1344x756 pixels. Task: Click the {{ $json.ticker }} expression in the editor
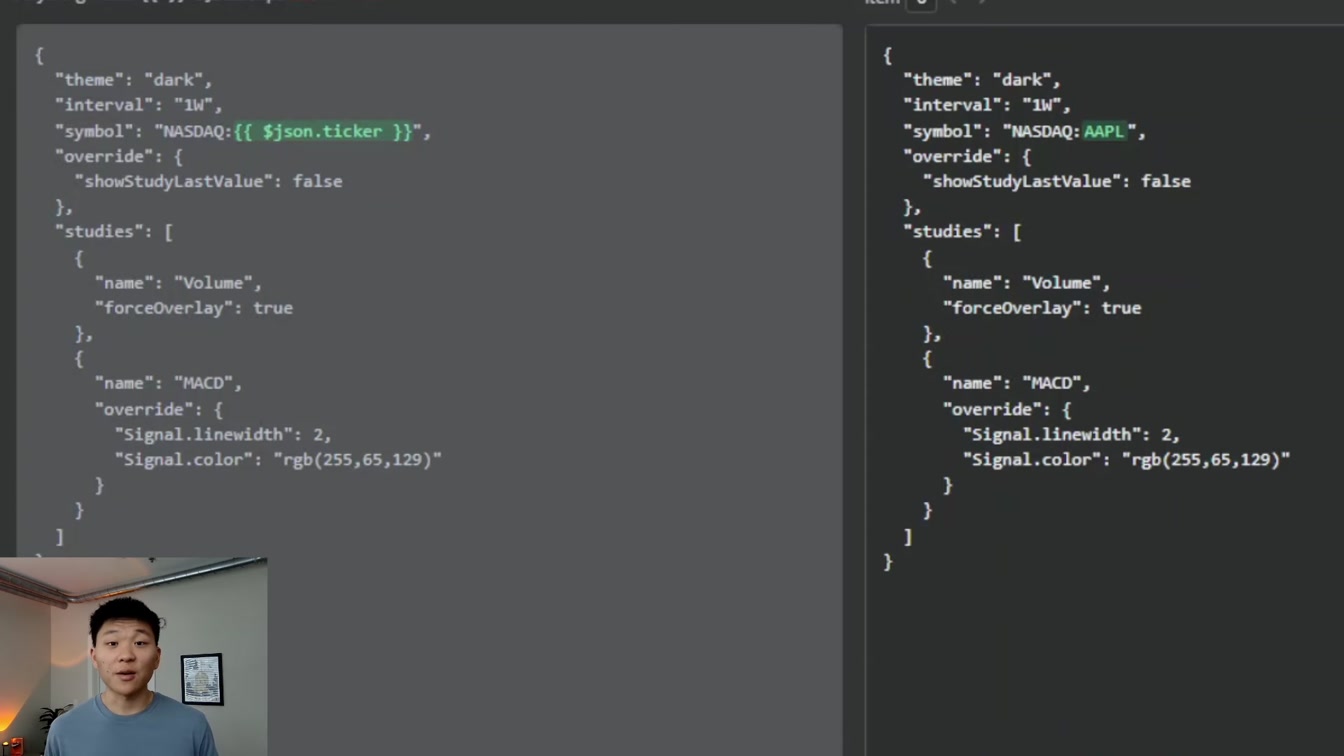coord(323,131)
